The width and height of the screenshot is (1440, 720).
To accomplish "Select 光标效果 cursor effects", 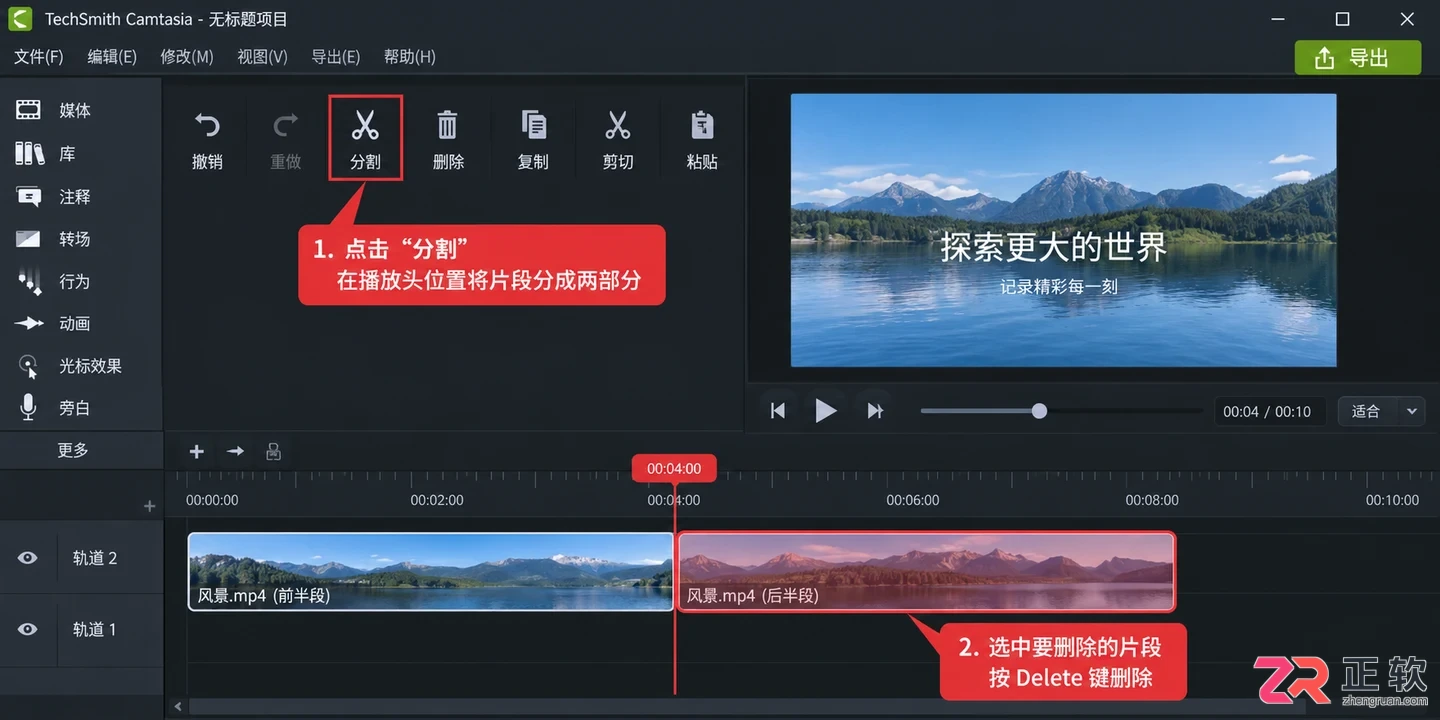I will [x=70, y=366].
